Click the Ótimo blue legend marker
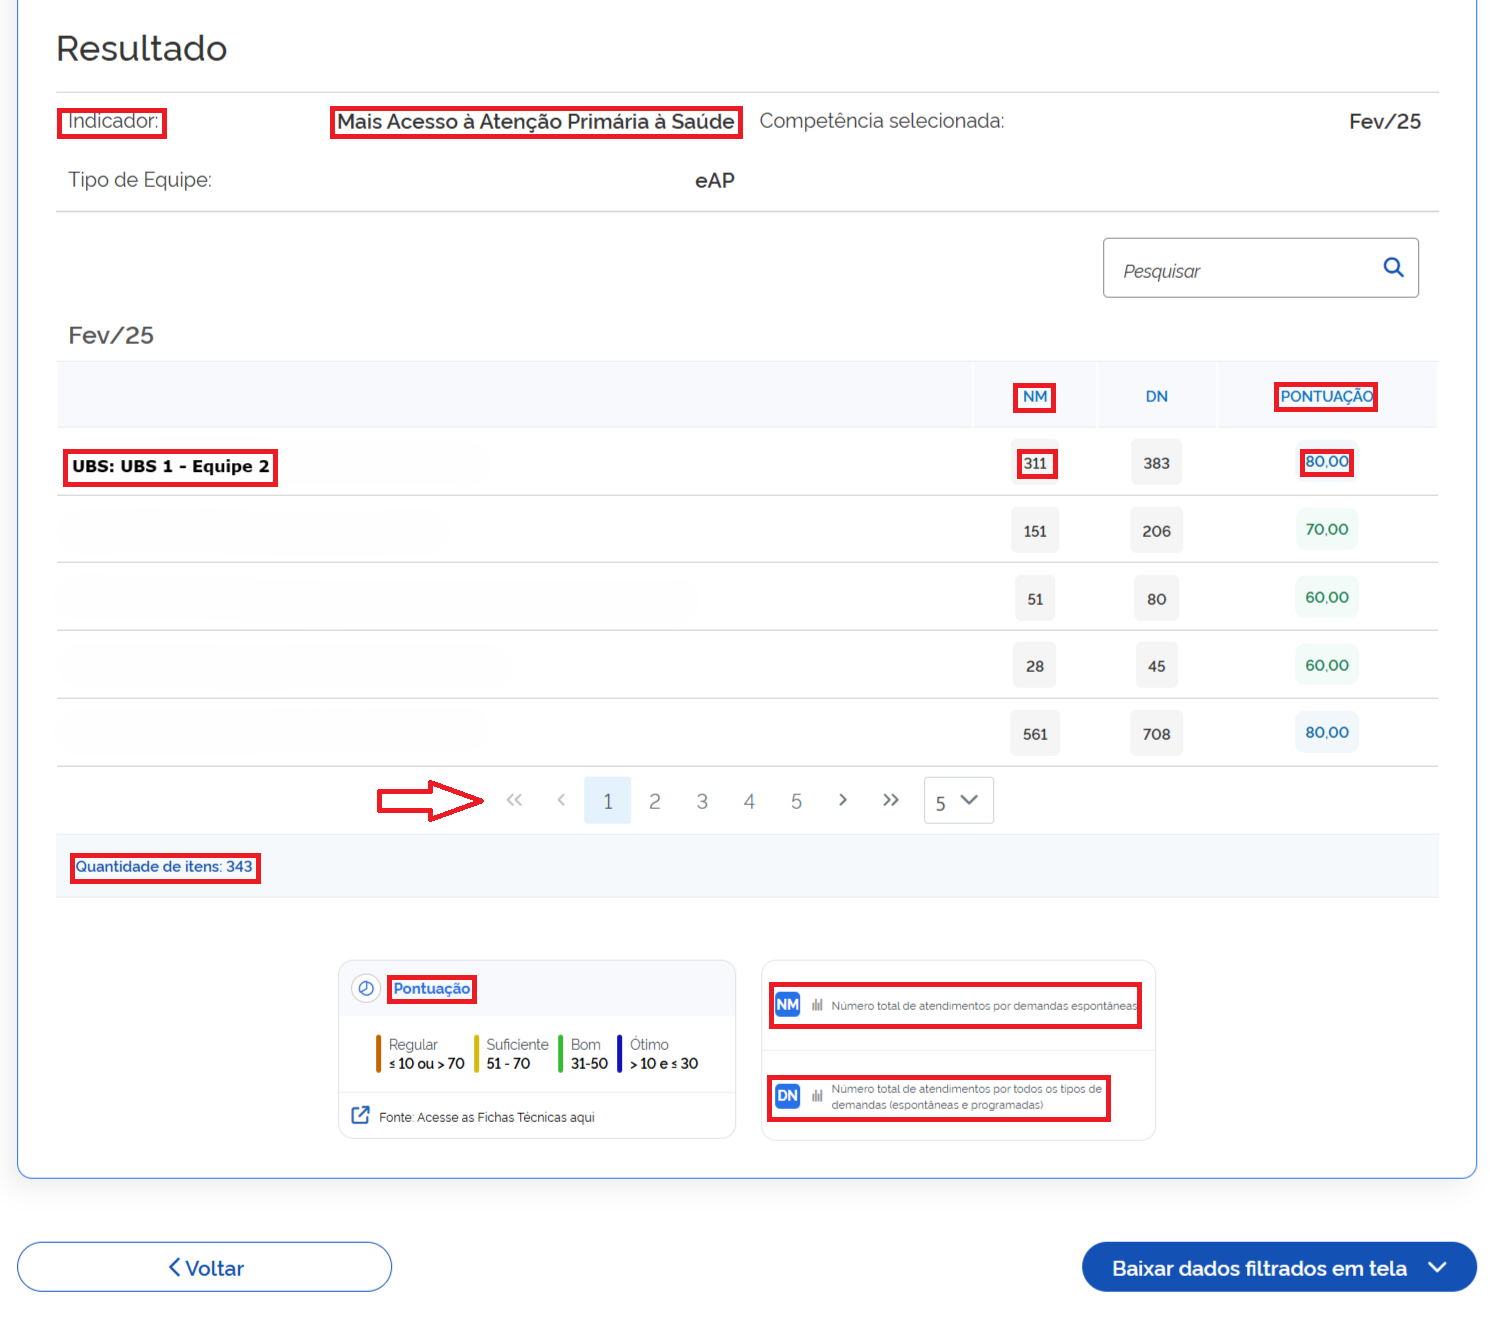Image resolution: width=1490 pixels, height=1327 pixels. point(620,1054)
